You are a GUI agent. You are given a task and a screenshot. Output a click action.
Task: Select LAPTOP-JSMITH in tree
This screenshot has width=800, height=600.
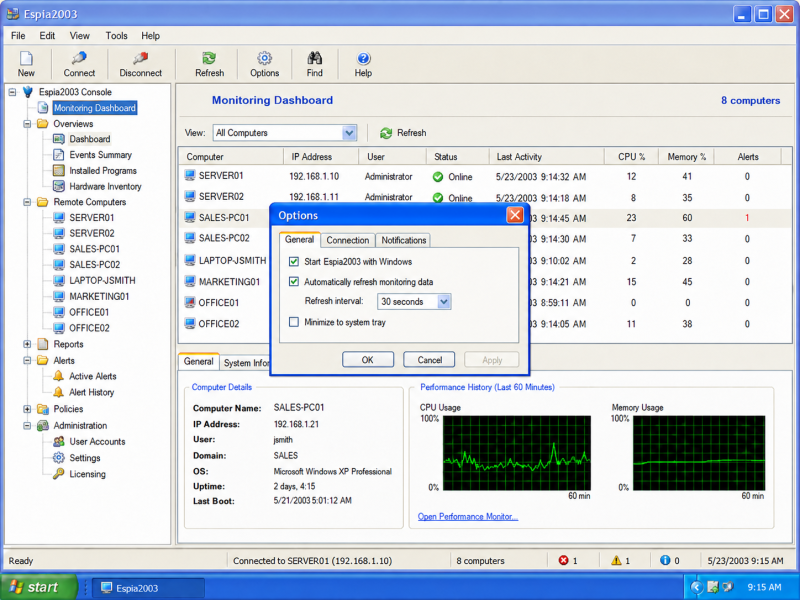coord(102,280)
